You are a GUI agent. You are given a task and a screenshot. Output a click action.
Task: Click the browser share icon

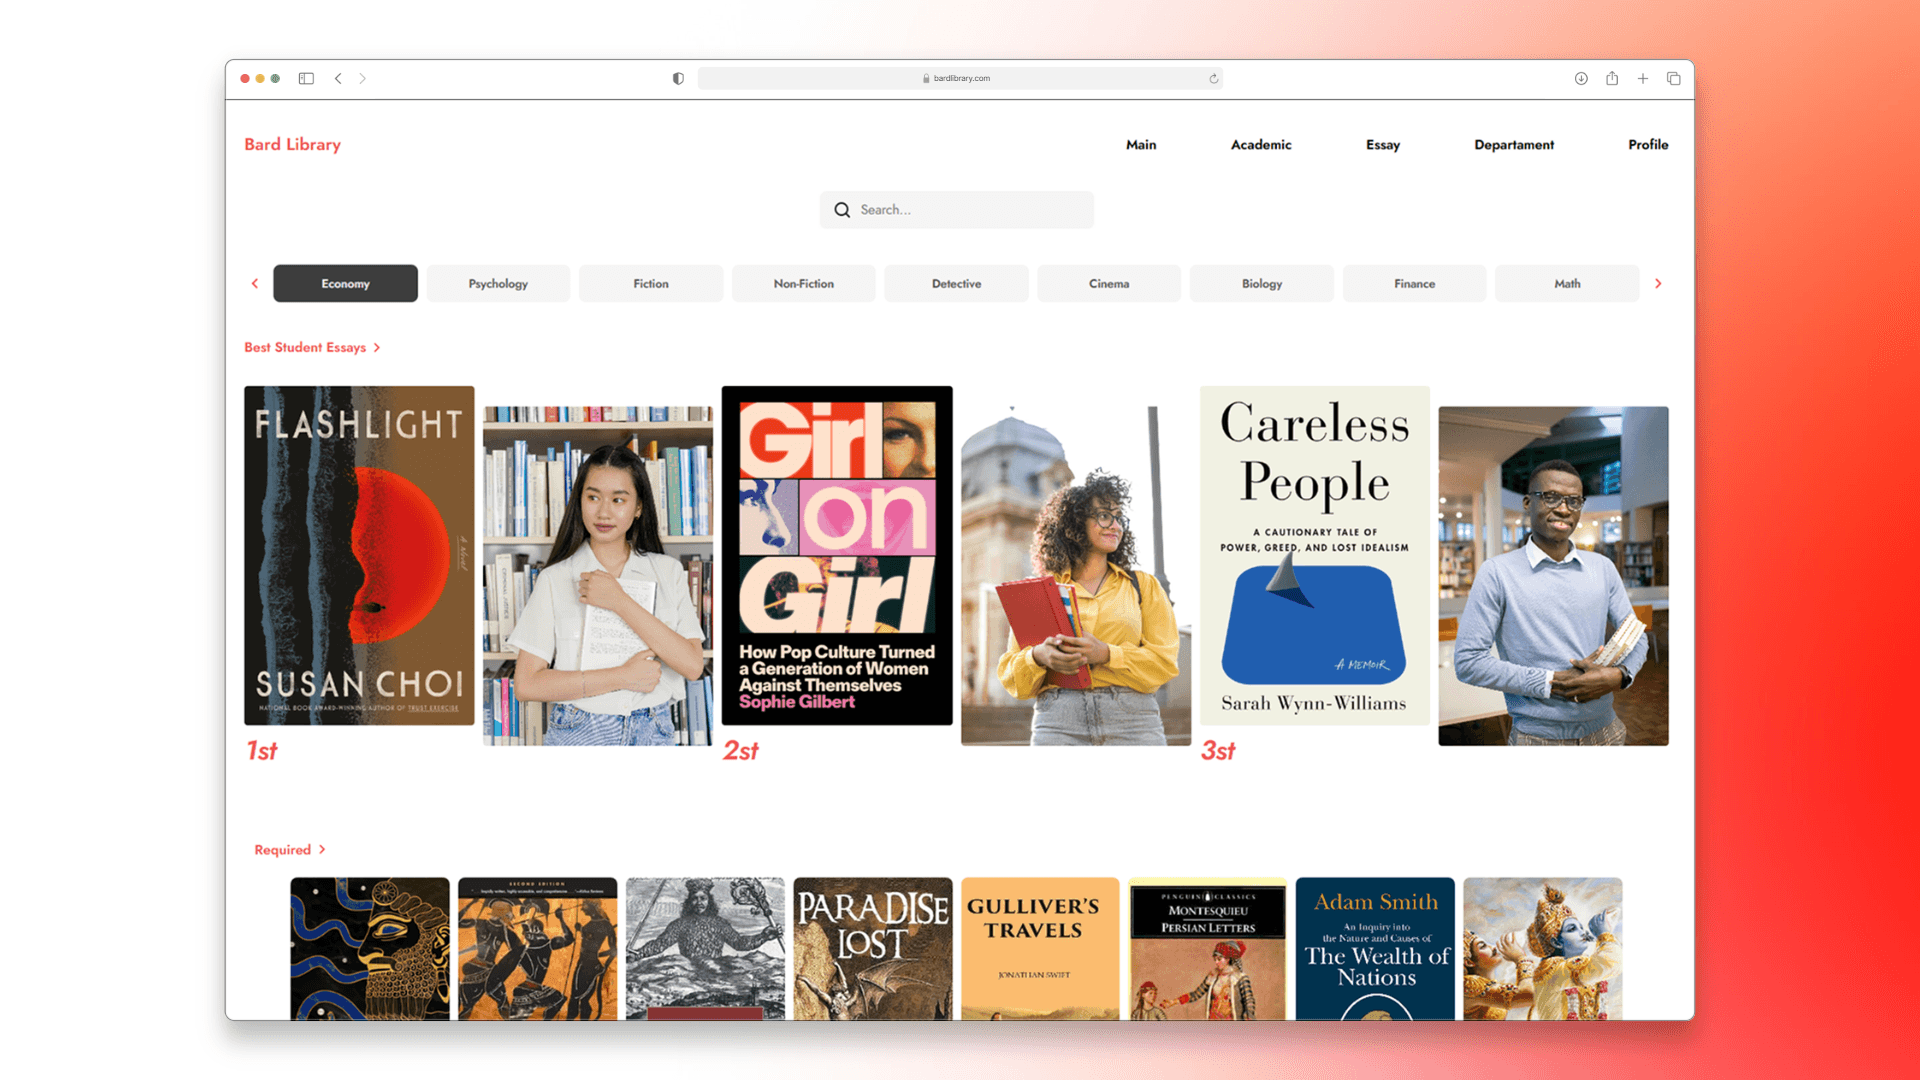1612,78
